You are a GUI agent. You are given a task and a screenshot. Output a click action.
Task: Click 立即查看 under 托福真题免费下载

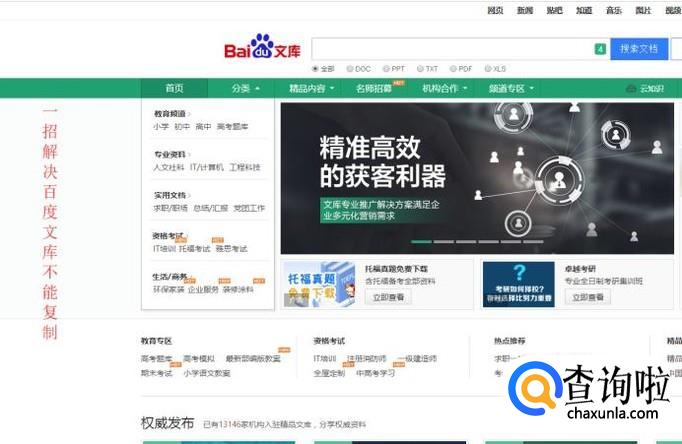coord(388,297)
